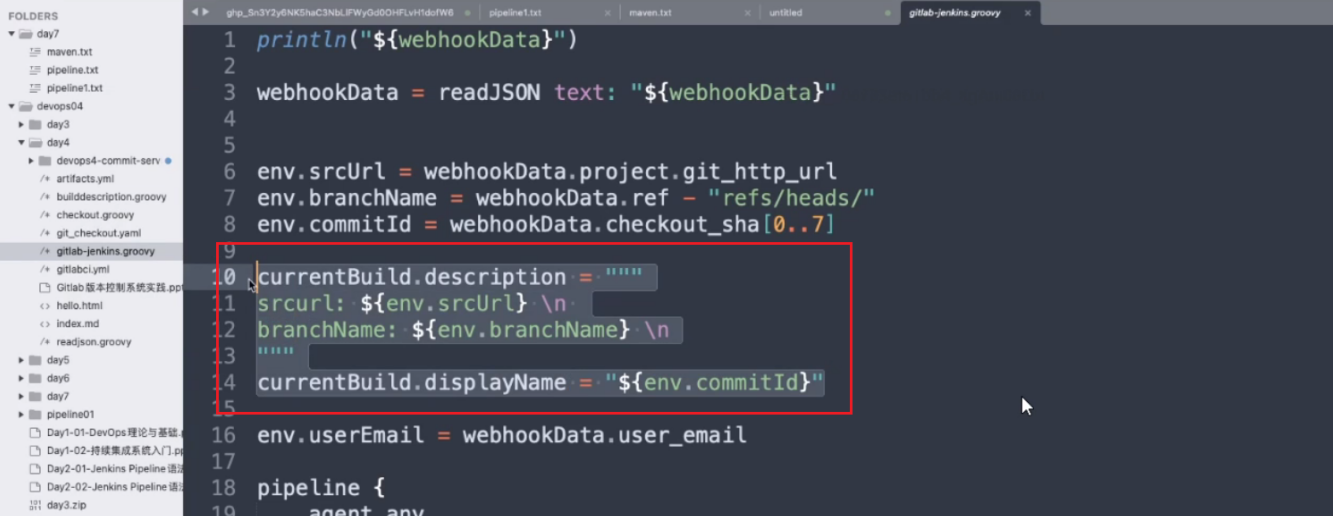Click the tab-scroll right arrow
This screenshot has height=516, width=1333.
pos(205,12)
